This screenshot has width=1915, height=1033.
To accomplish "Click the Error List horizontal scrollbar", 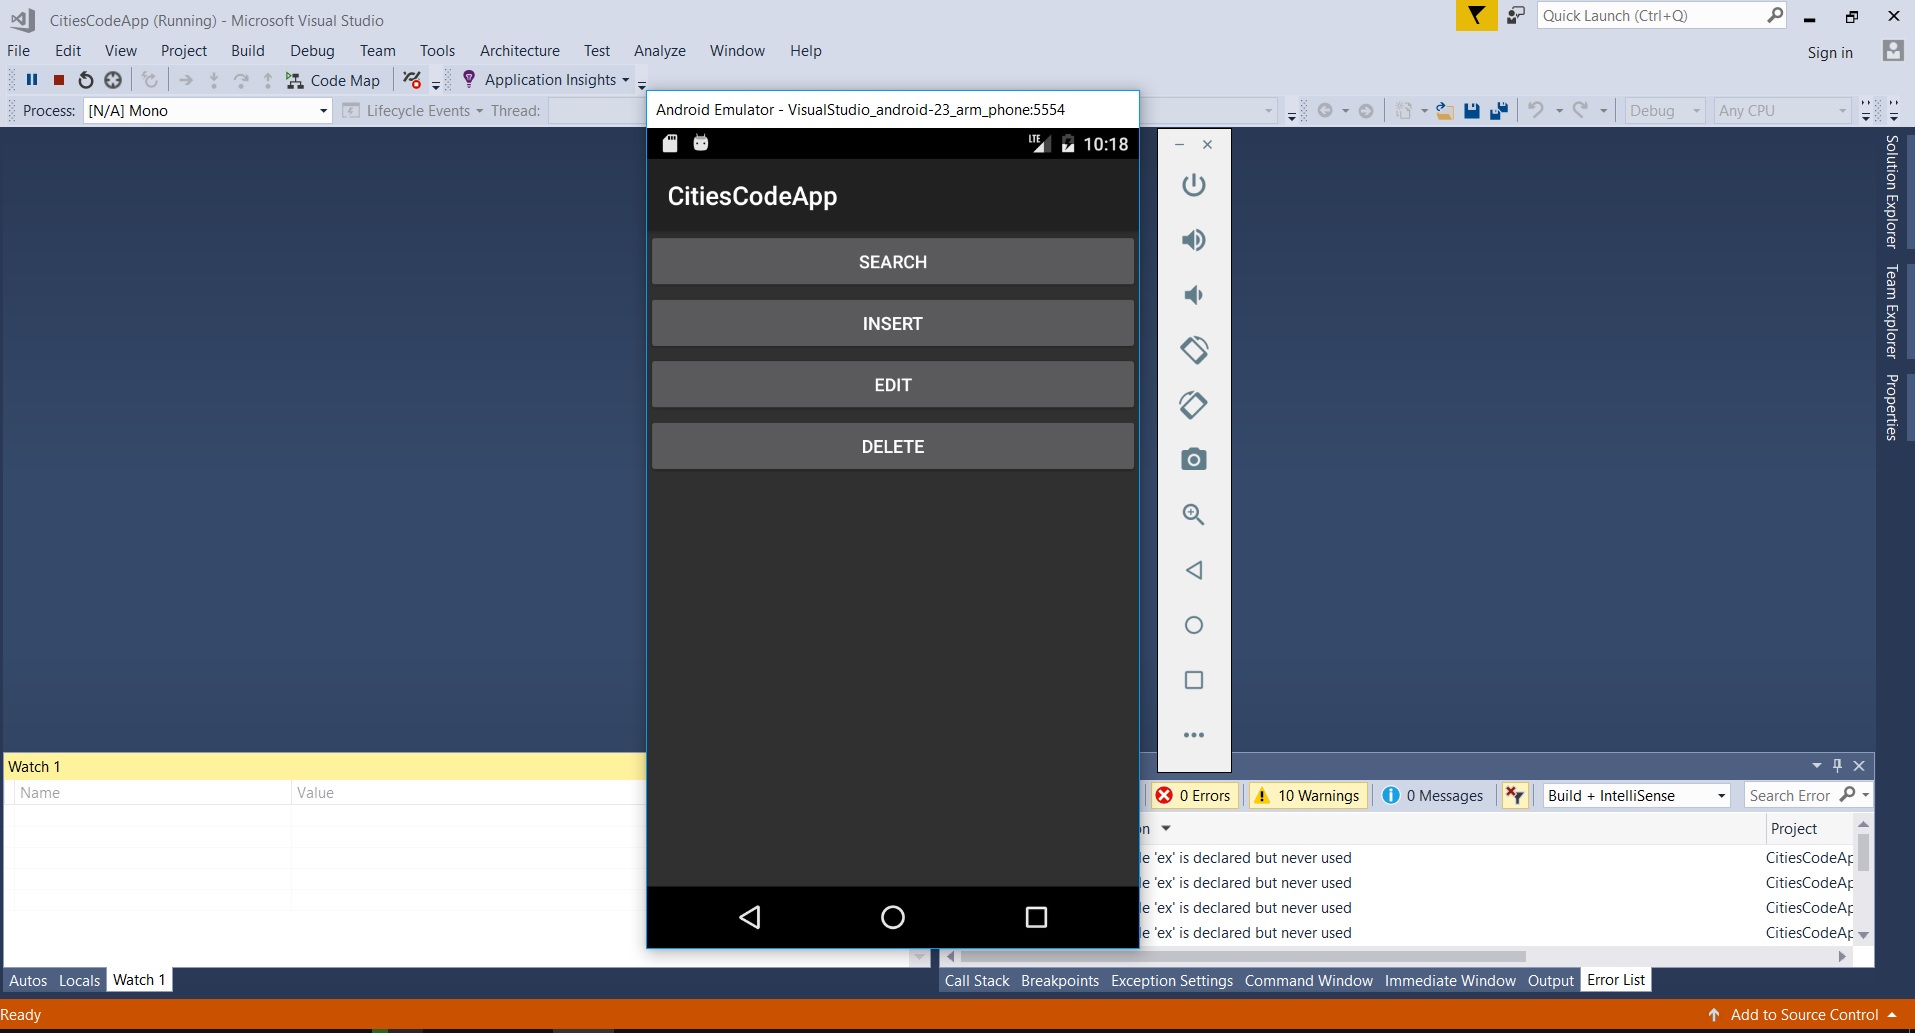I will 1243,957.
